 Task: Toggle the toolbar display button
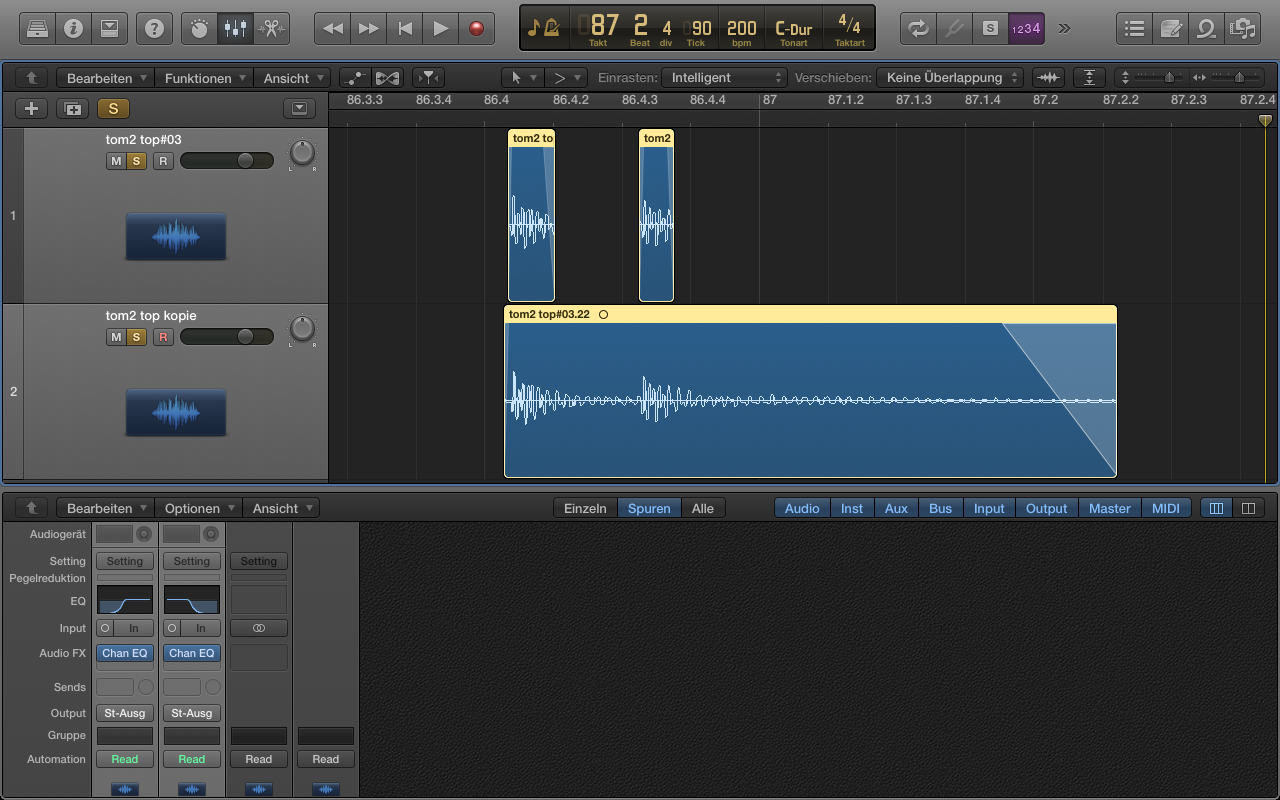coord(110,28)
